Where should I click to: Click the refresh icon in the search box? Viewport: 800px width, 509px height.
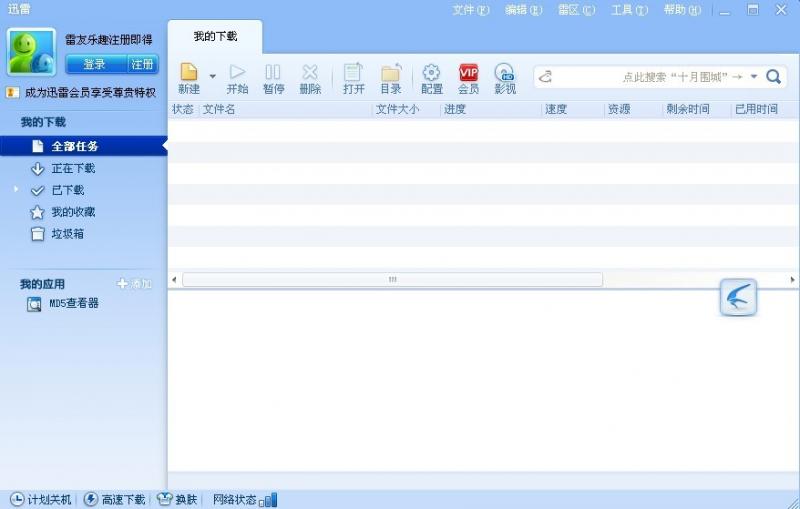point(545,77)
